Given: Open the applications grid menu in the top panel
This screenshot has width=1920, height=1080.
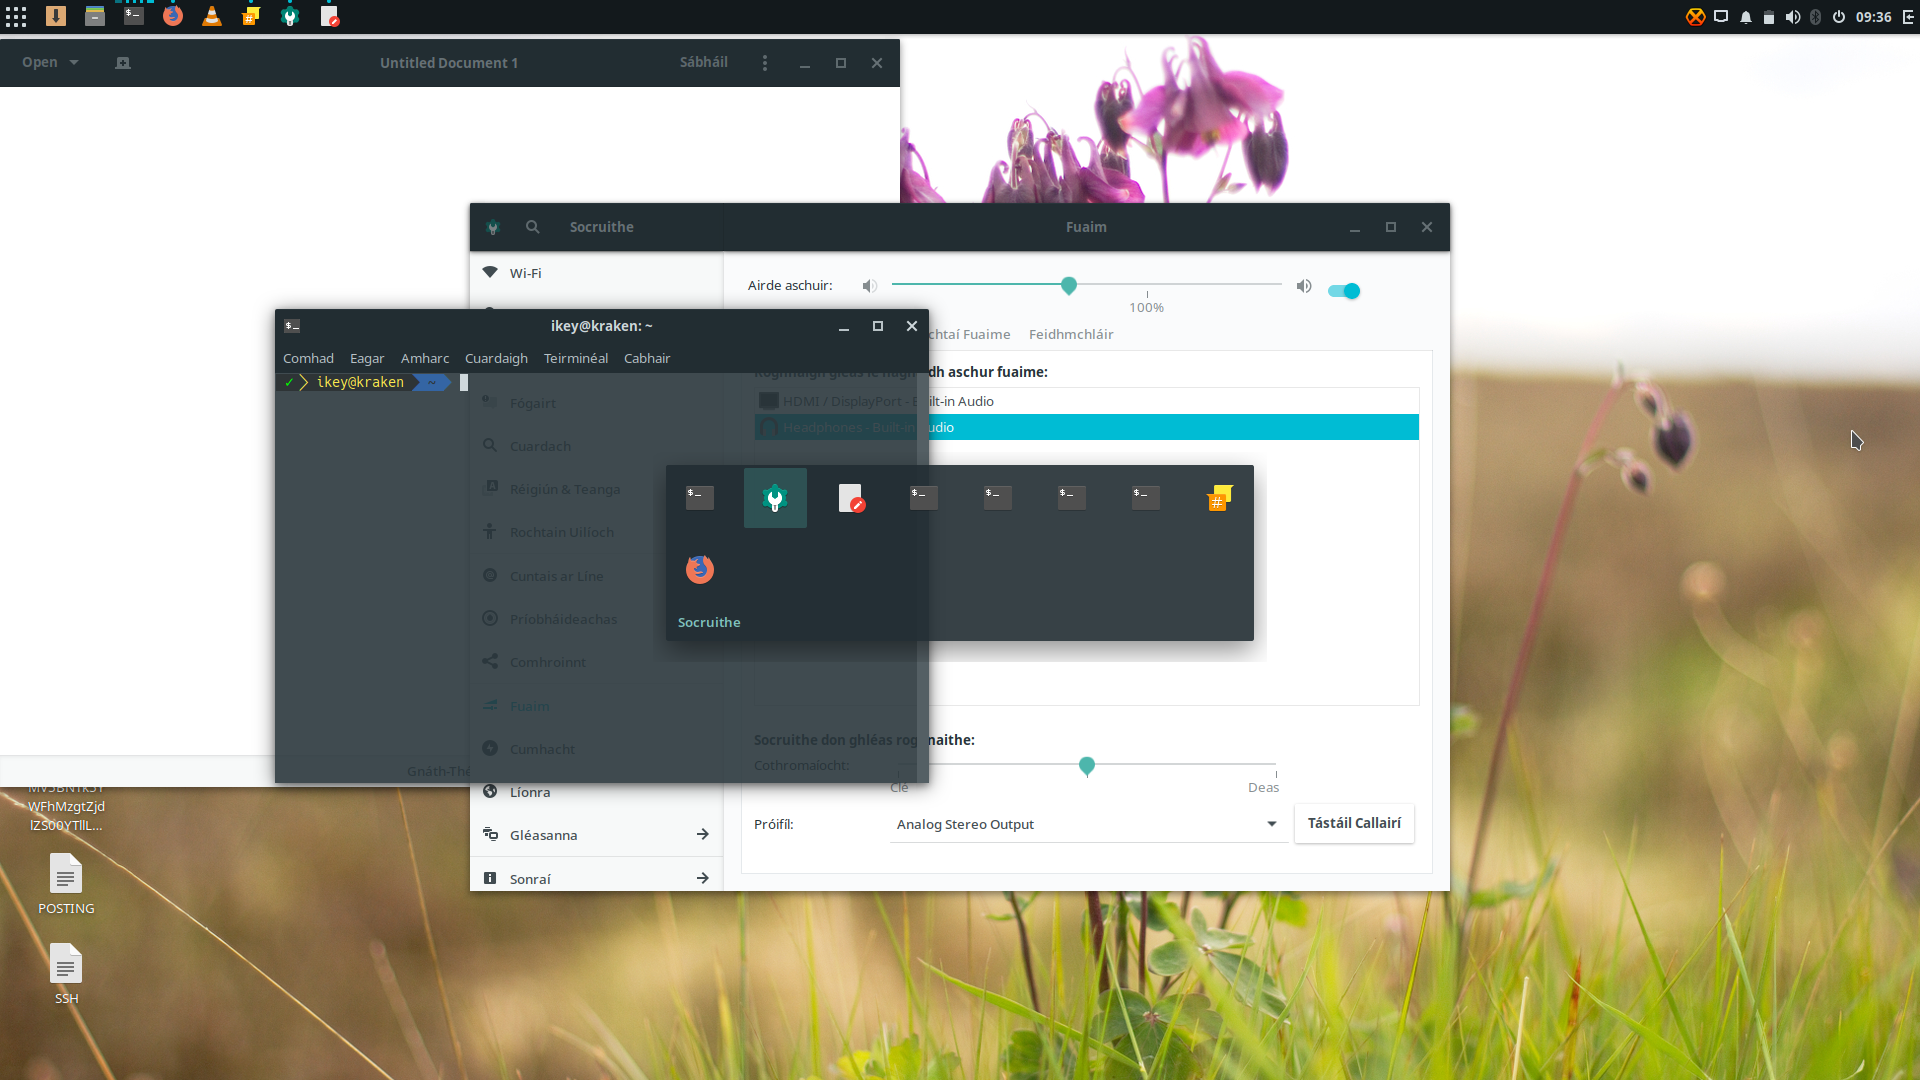Looking at the screenshot, I should click(x=16, y=17).
